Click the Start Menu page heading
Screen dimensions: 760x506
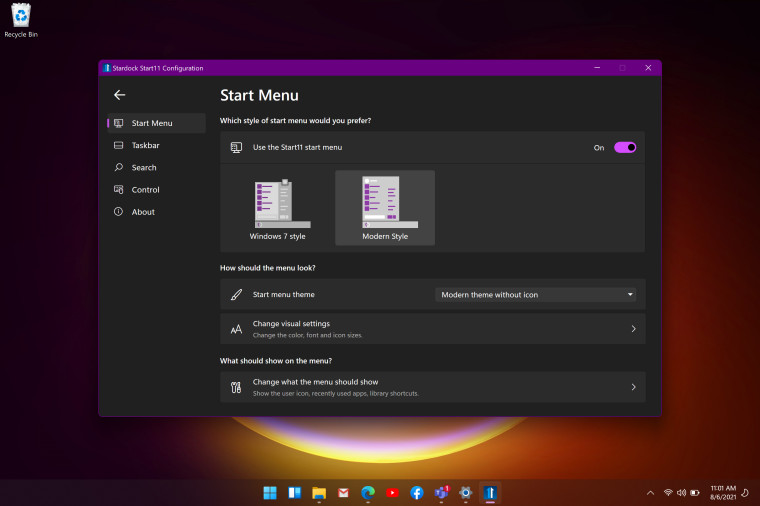pos(259,95)
